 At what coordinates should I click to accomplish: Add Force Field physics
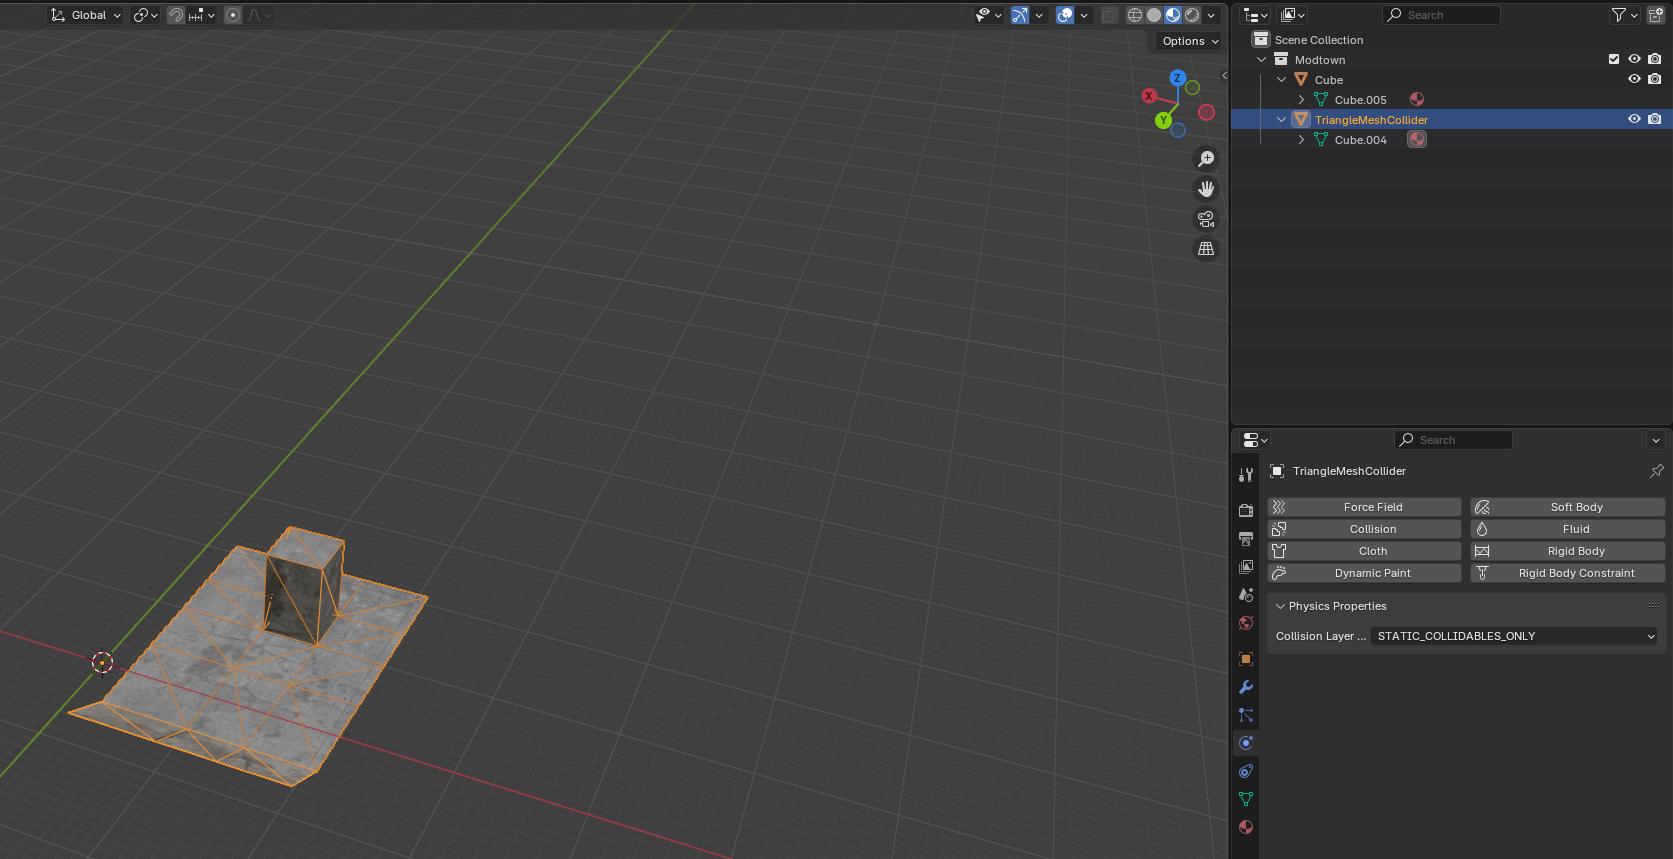[1364, 507]
